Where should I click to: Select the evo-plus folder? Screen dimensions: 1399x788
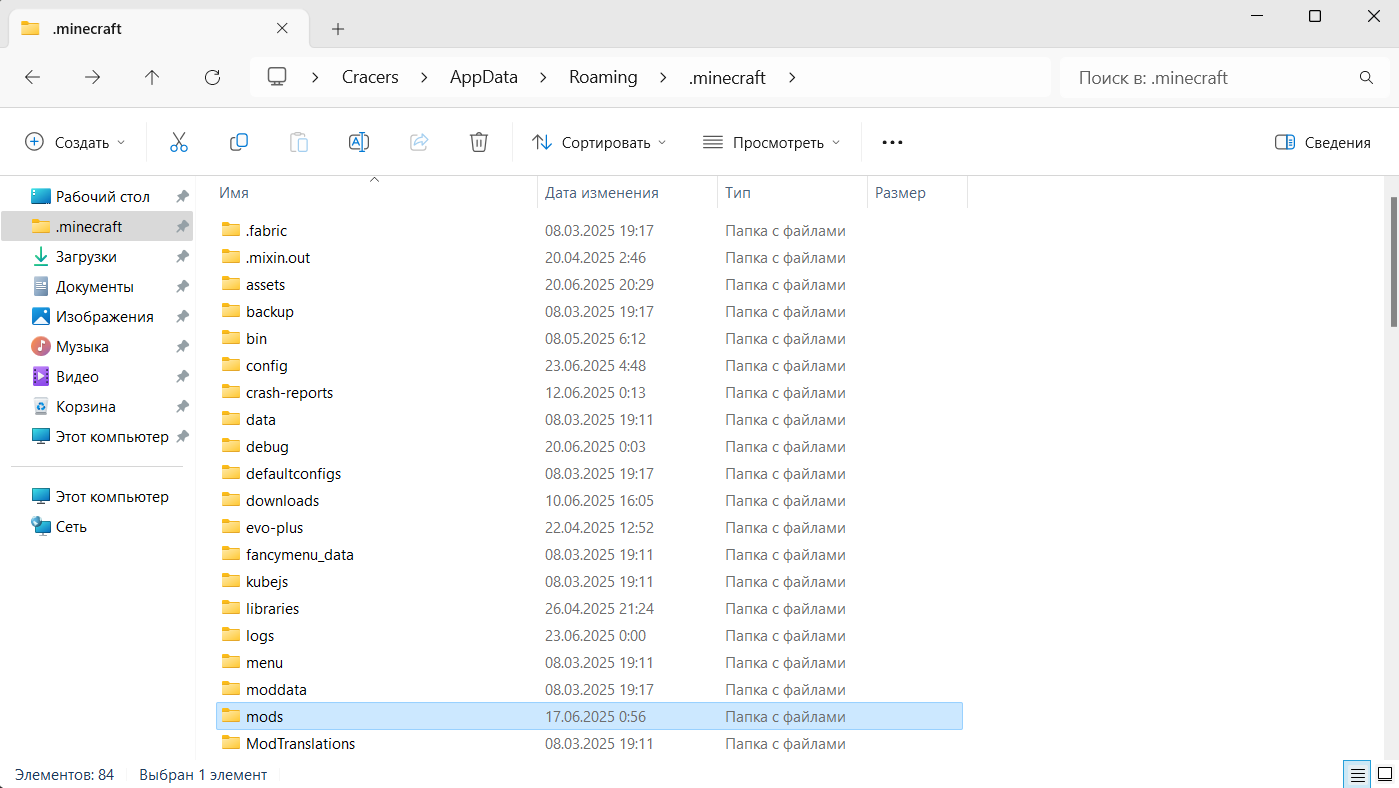click(589, 527)
